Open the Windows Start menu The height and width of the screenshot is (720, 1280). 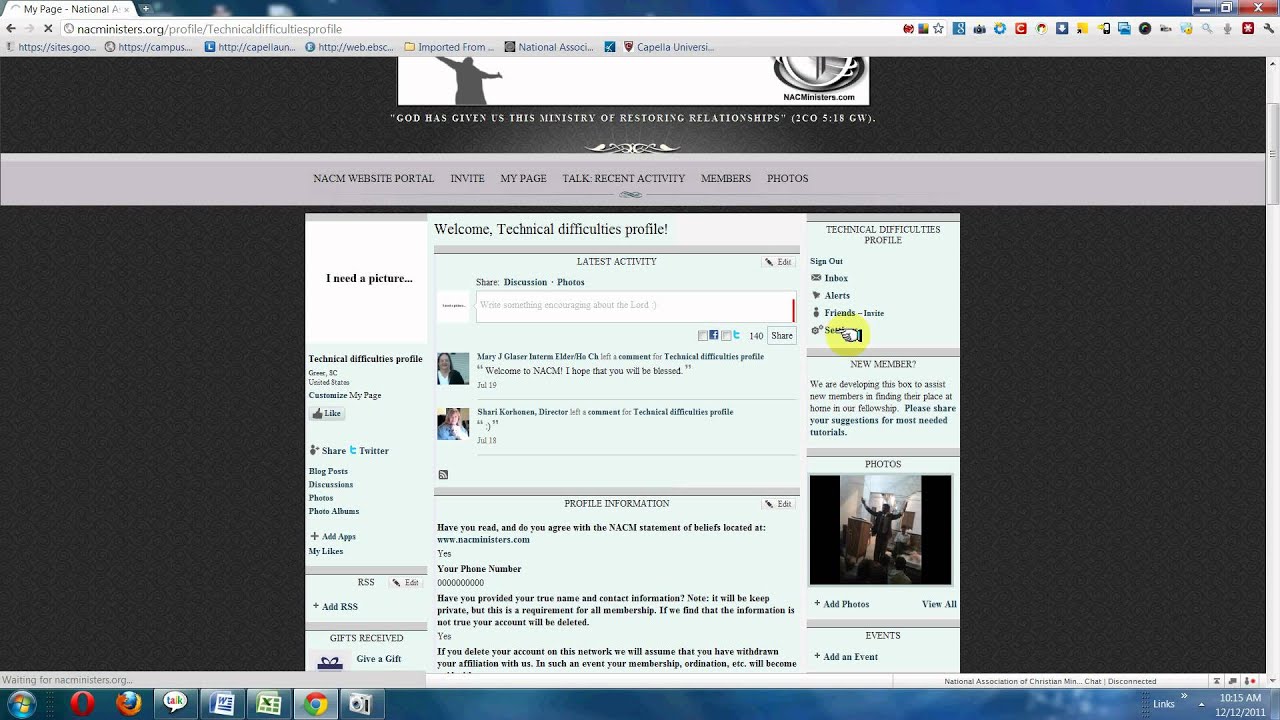coord(20,704)
